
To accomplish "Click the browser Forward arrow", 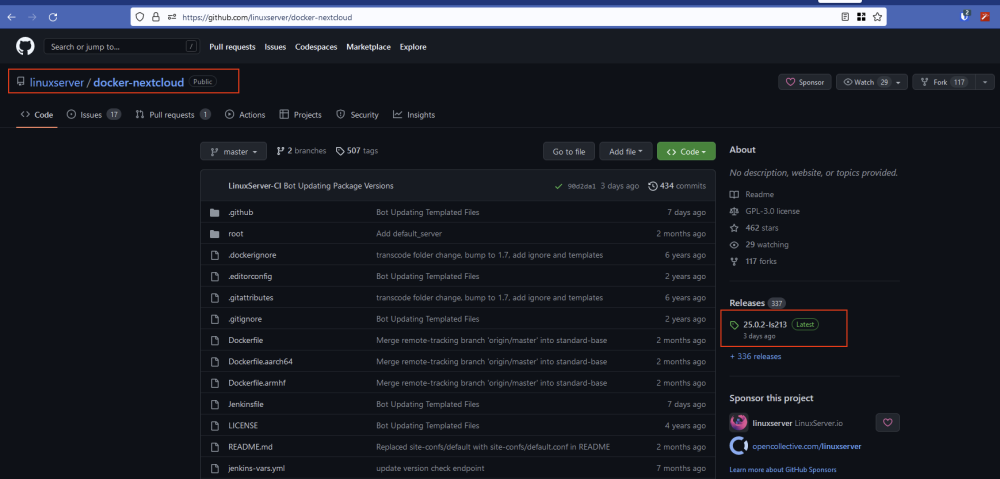I will [x=32, y=17].
